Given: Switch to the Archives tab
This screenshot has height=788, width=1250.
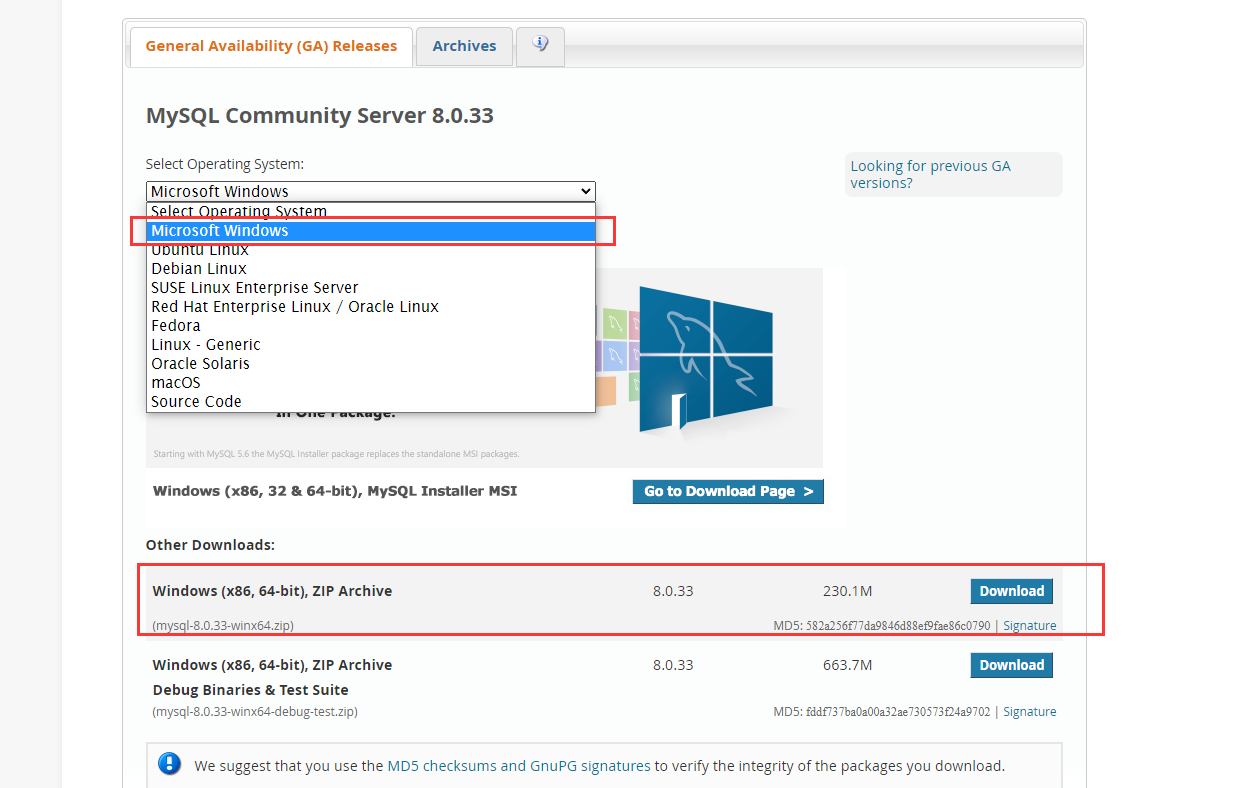Looking at the screenshot, I should (464, 46).
